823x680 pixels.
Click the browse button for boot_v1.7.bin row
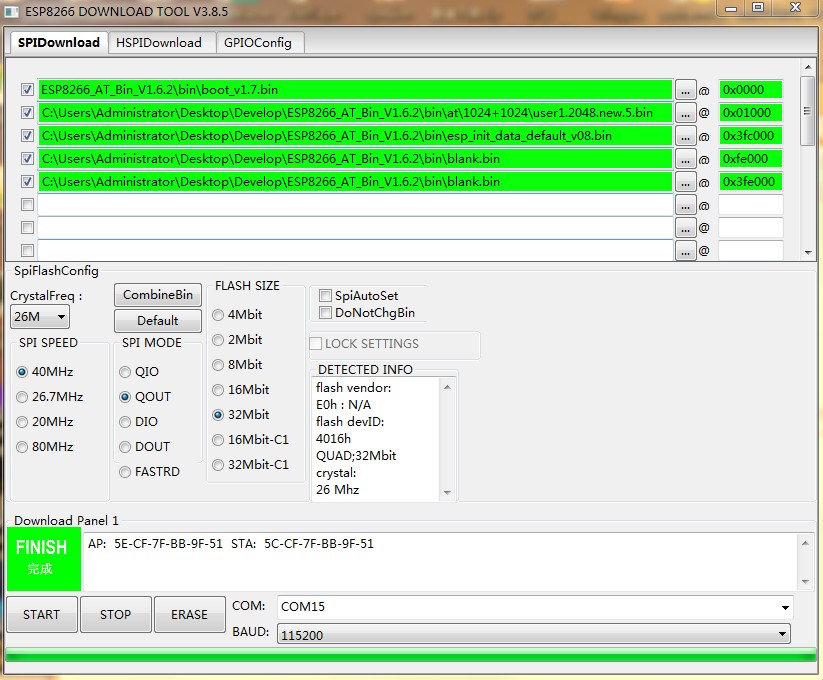click(x=685, y=90)
